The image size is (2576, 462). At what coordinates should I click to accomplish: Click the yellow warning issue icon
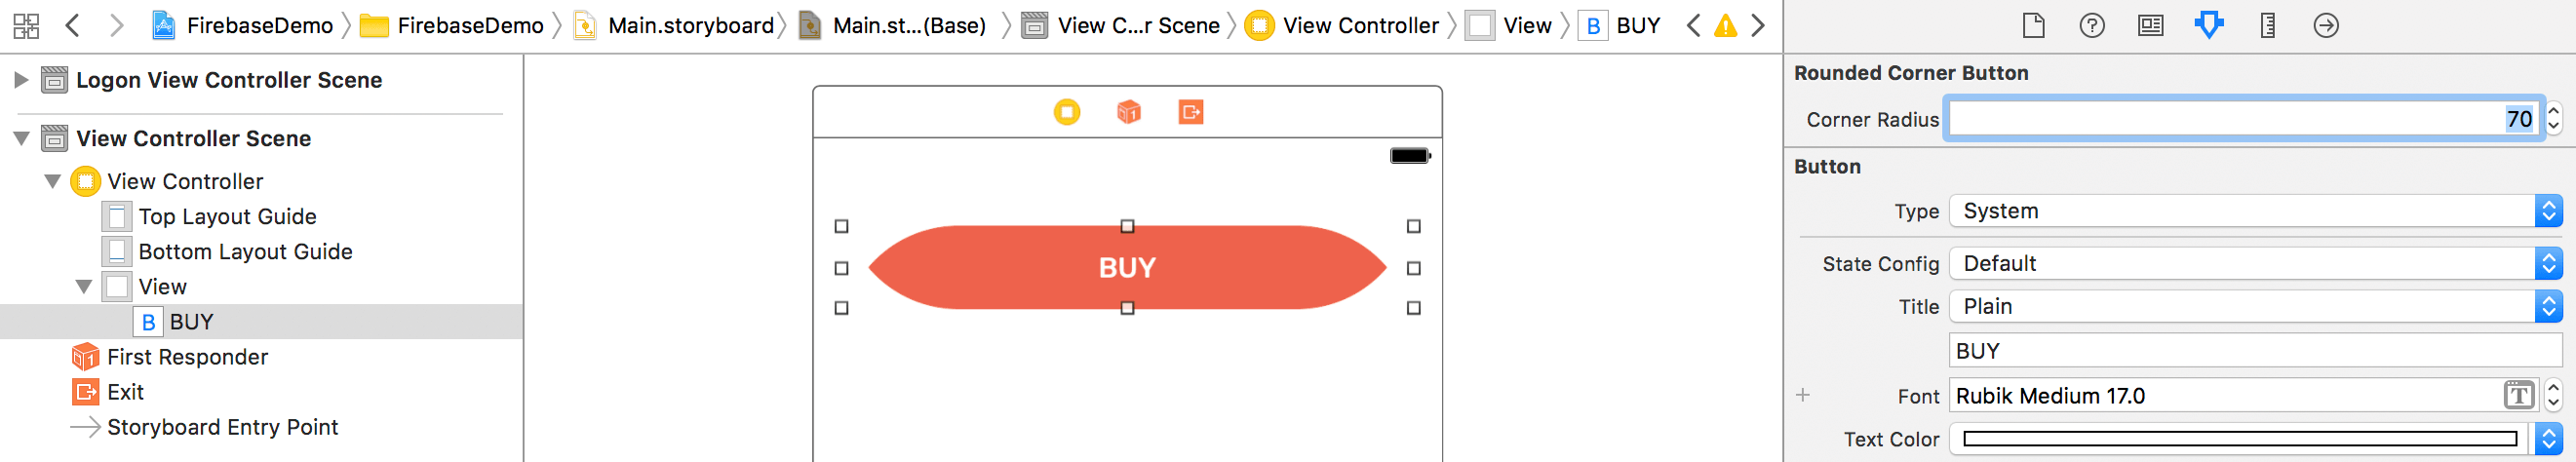pyautogui.click(x=1725, y=26)
